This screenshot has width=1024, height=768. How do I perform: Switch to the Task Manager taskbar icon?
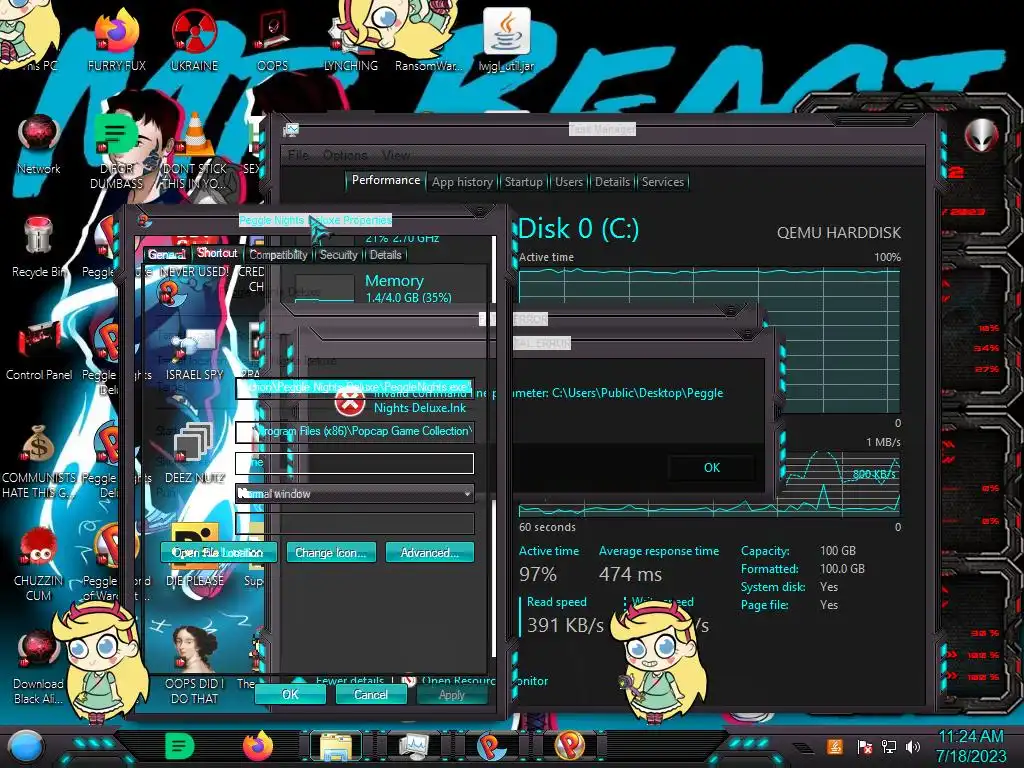click(414, 747)
